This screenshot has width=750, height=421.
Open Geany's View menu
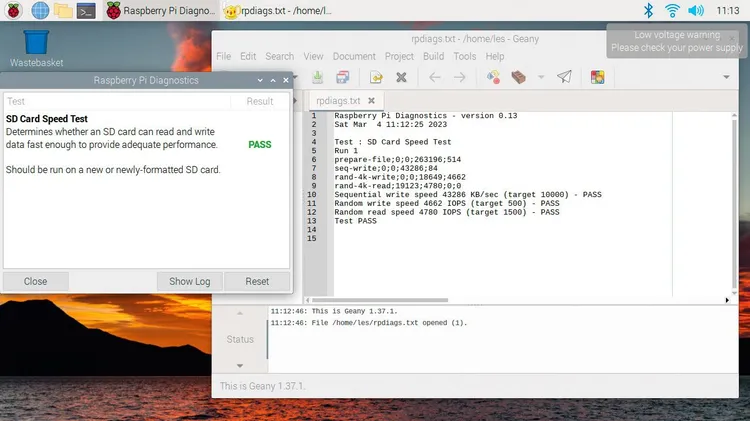click(x=313, y=56)
